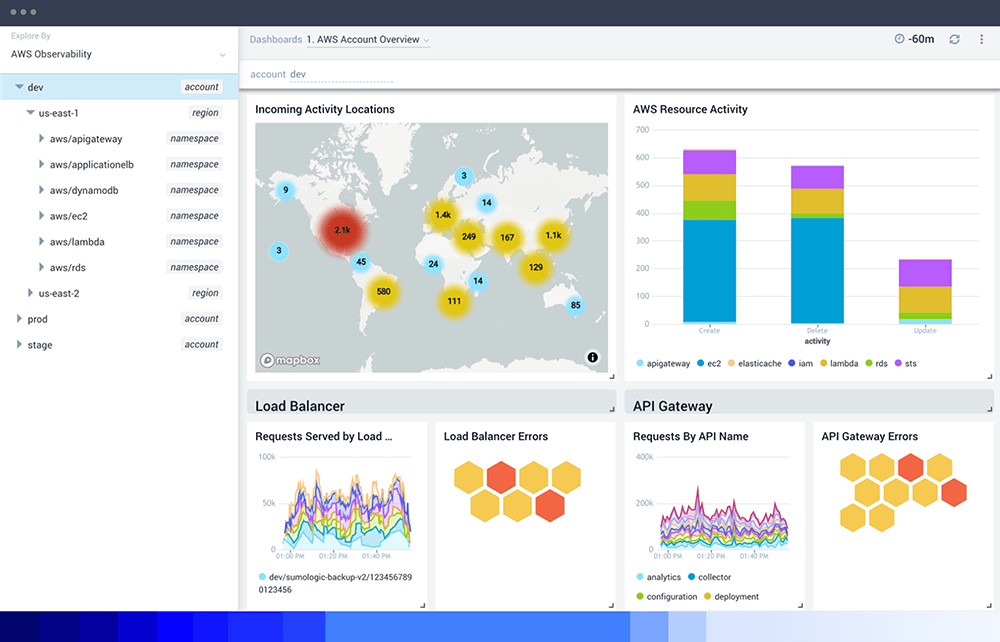
Task: Select the 580 map cluster
Action: tap(383, 291)
